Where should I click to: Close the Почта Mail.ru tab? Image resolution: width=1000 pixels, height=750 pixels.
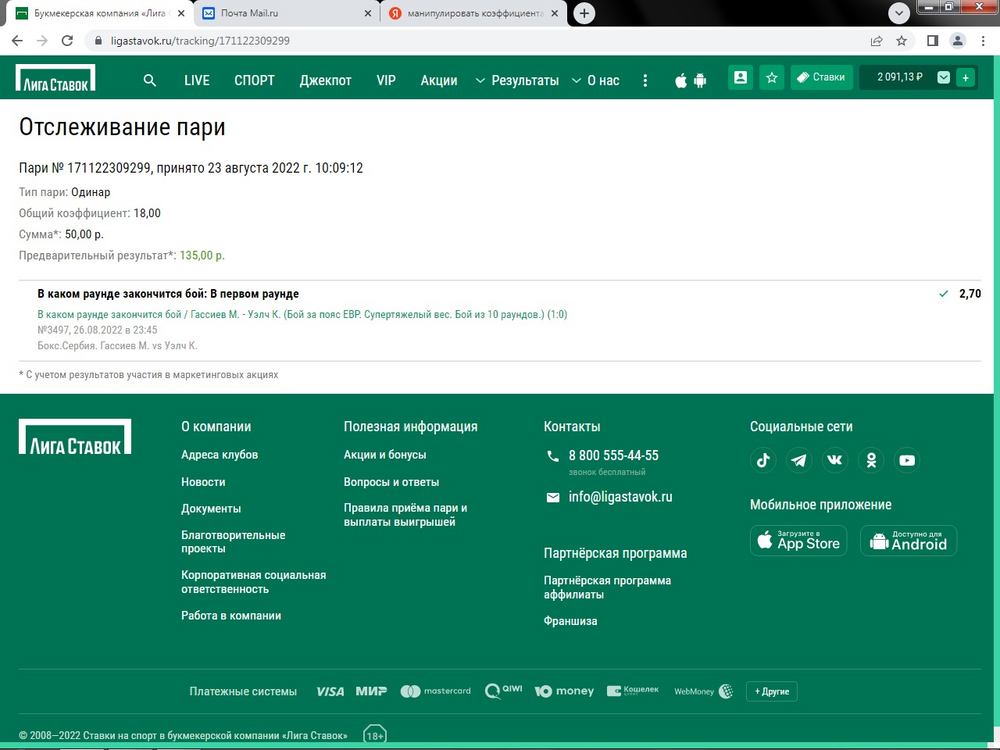pyautogui.click(x=367, y=13)
